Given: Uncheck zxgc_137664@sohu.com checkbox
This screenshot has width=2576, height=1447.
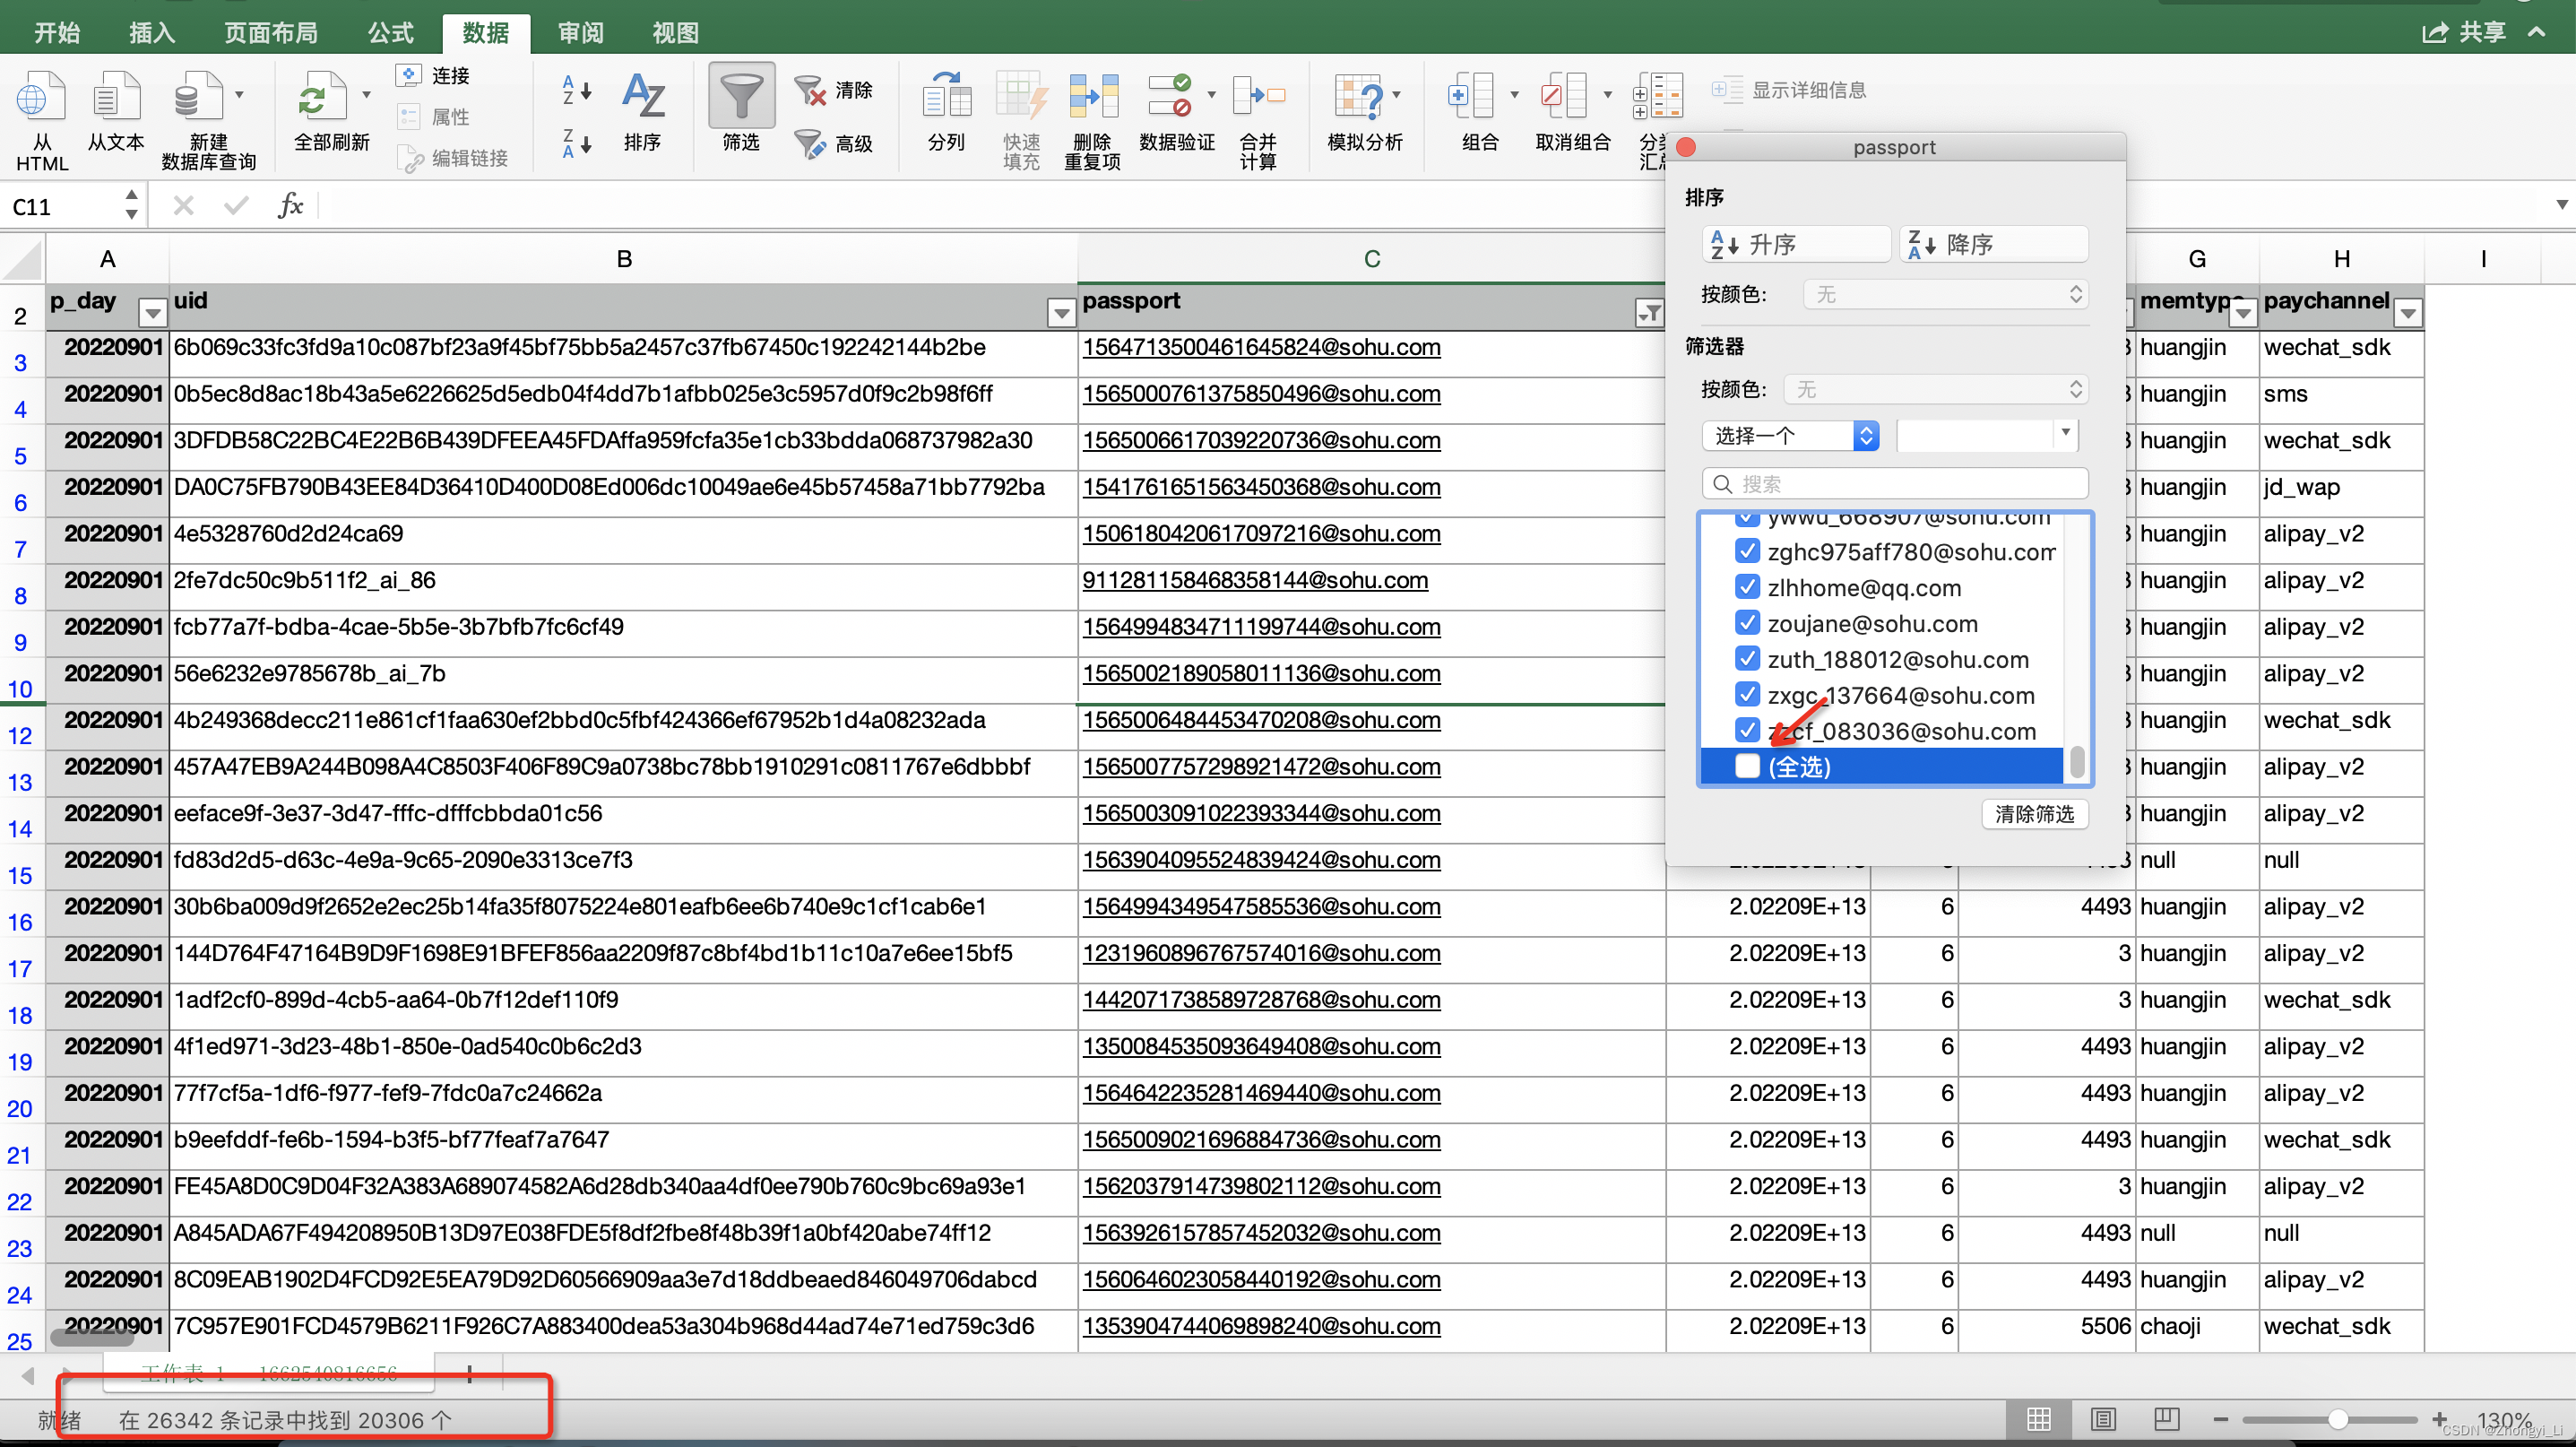Looking at the screenshot, I should 1747,694.
